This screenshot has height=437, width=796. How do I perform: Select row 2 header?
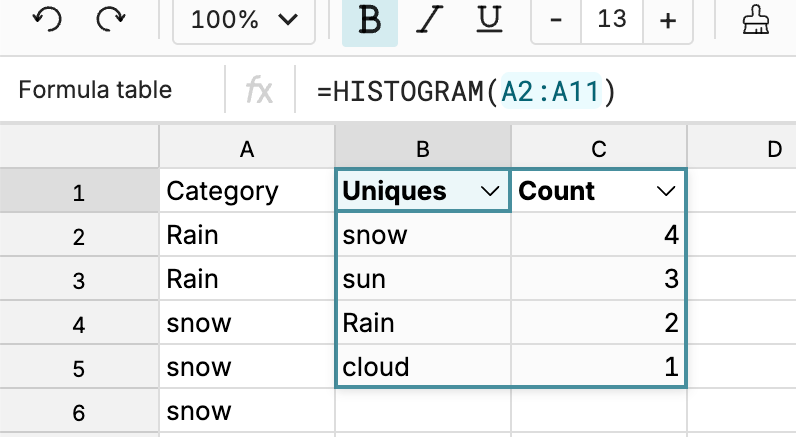pyautogui.click(x=79, y=236)
